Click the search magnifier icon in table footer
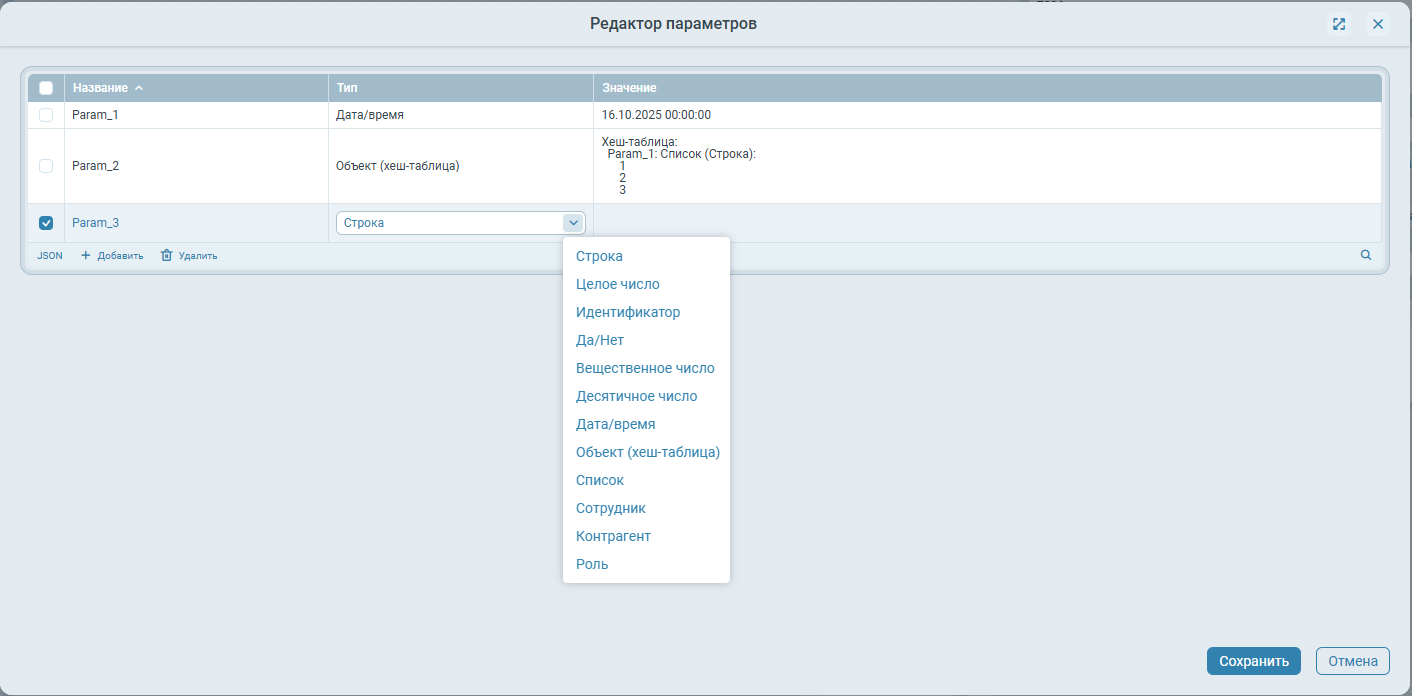The image size is (1412, 696). pyautogui.click(x=1366, y=255)
